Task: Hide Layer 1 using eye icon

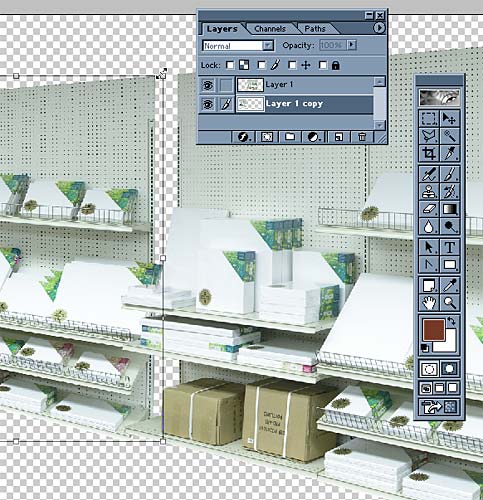Action: 208,85
